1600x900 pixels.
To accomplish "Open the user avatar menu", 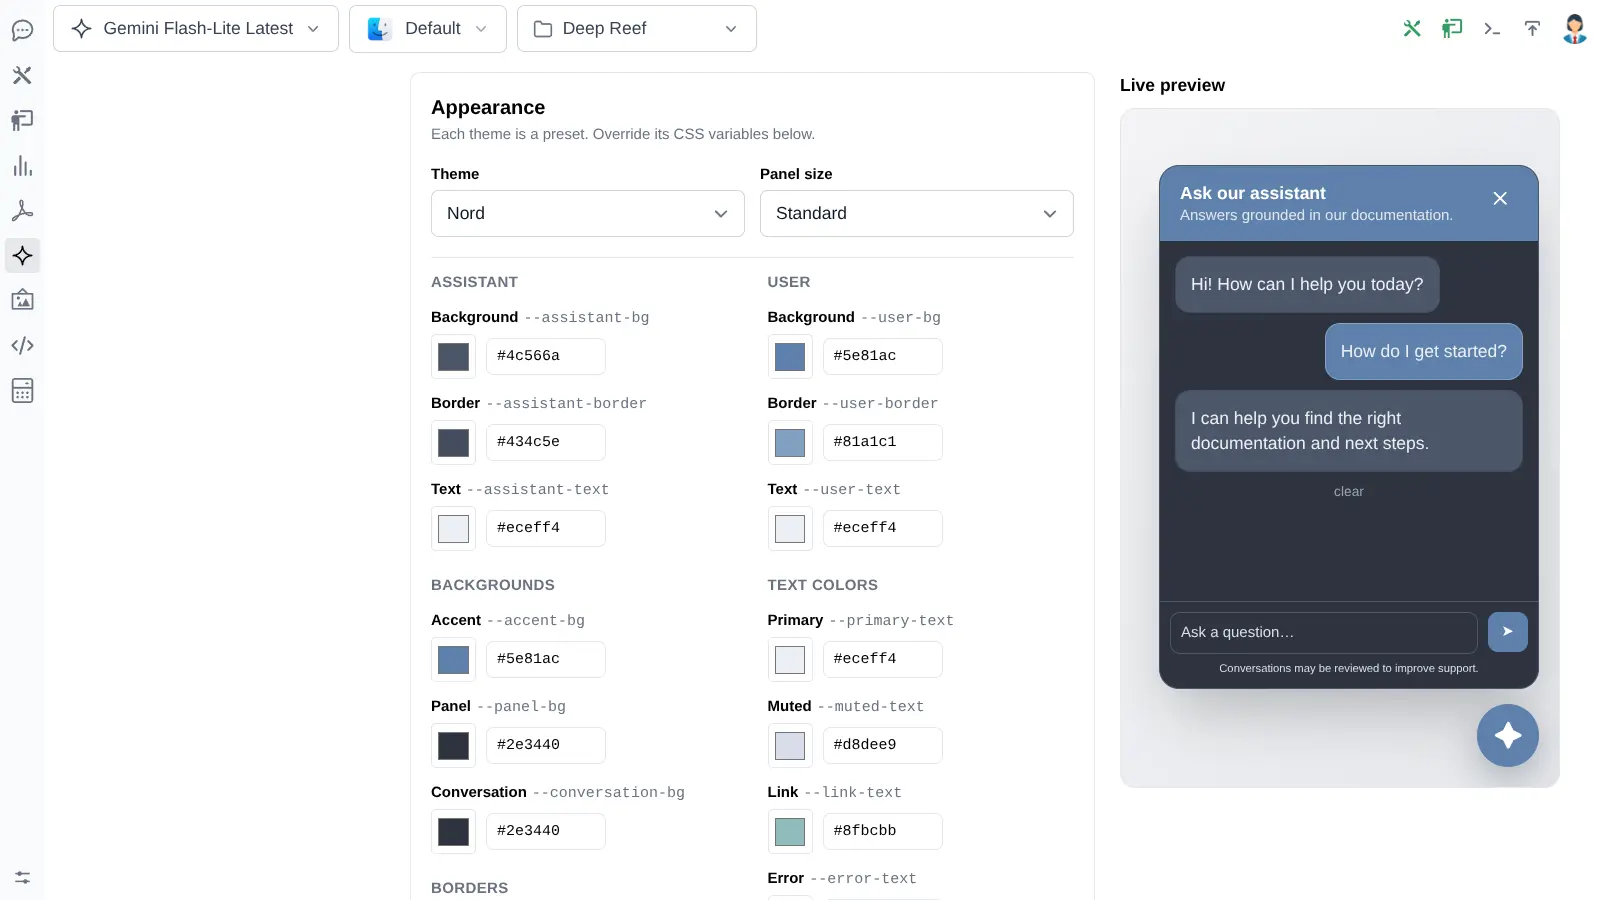I will [1575, 28].
